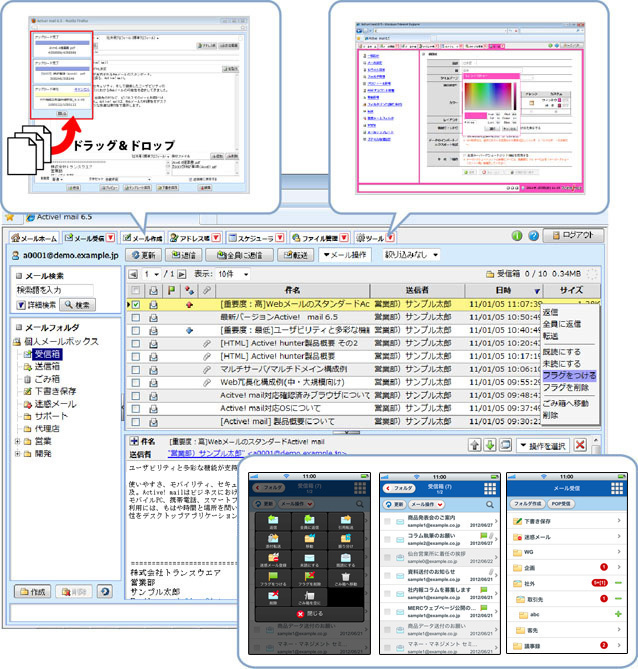Image resolution: width=638 pixels, height=669 pixels.
Task: Choose フラグをつける in context menu
Action: [x=569, y=376]
